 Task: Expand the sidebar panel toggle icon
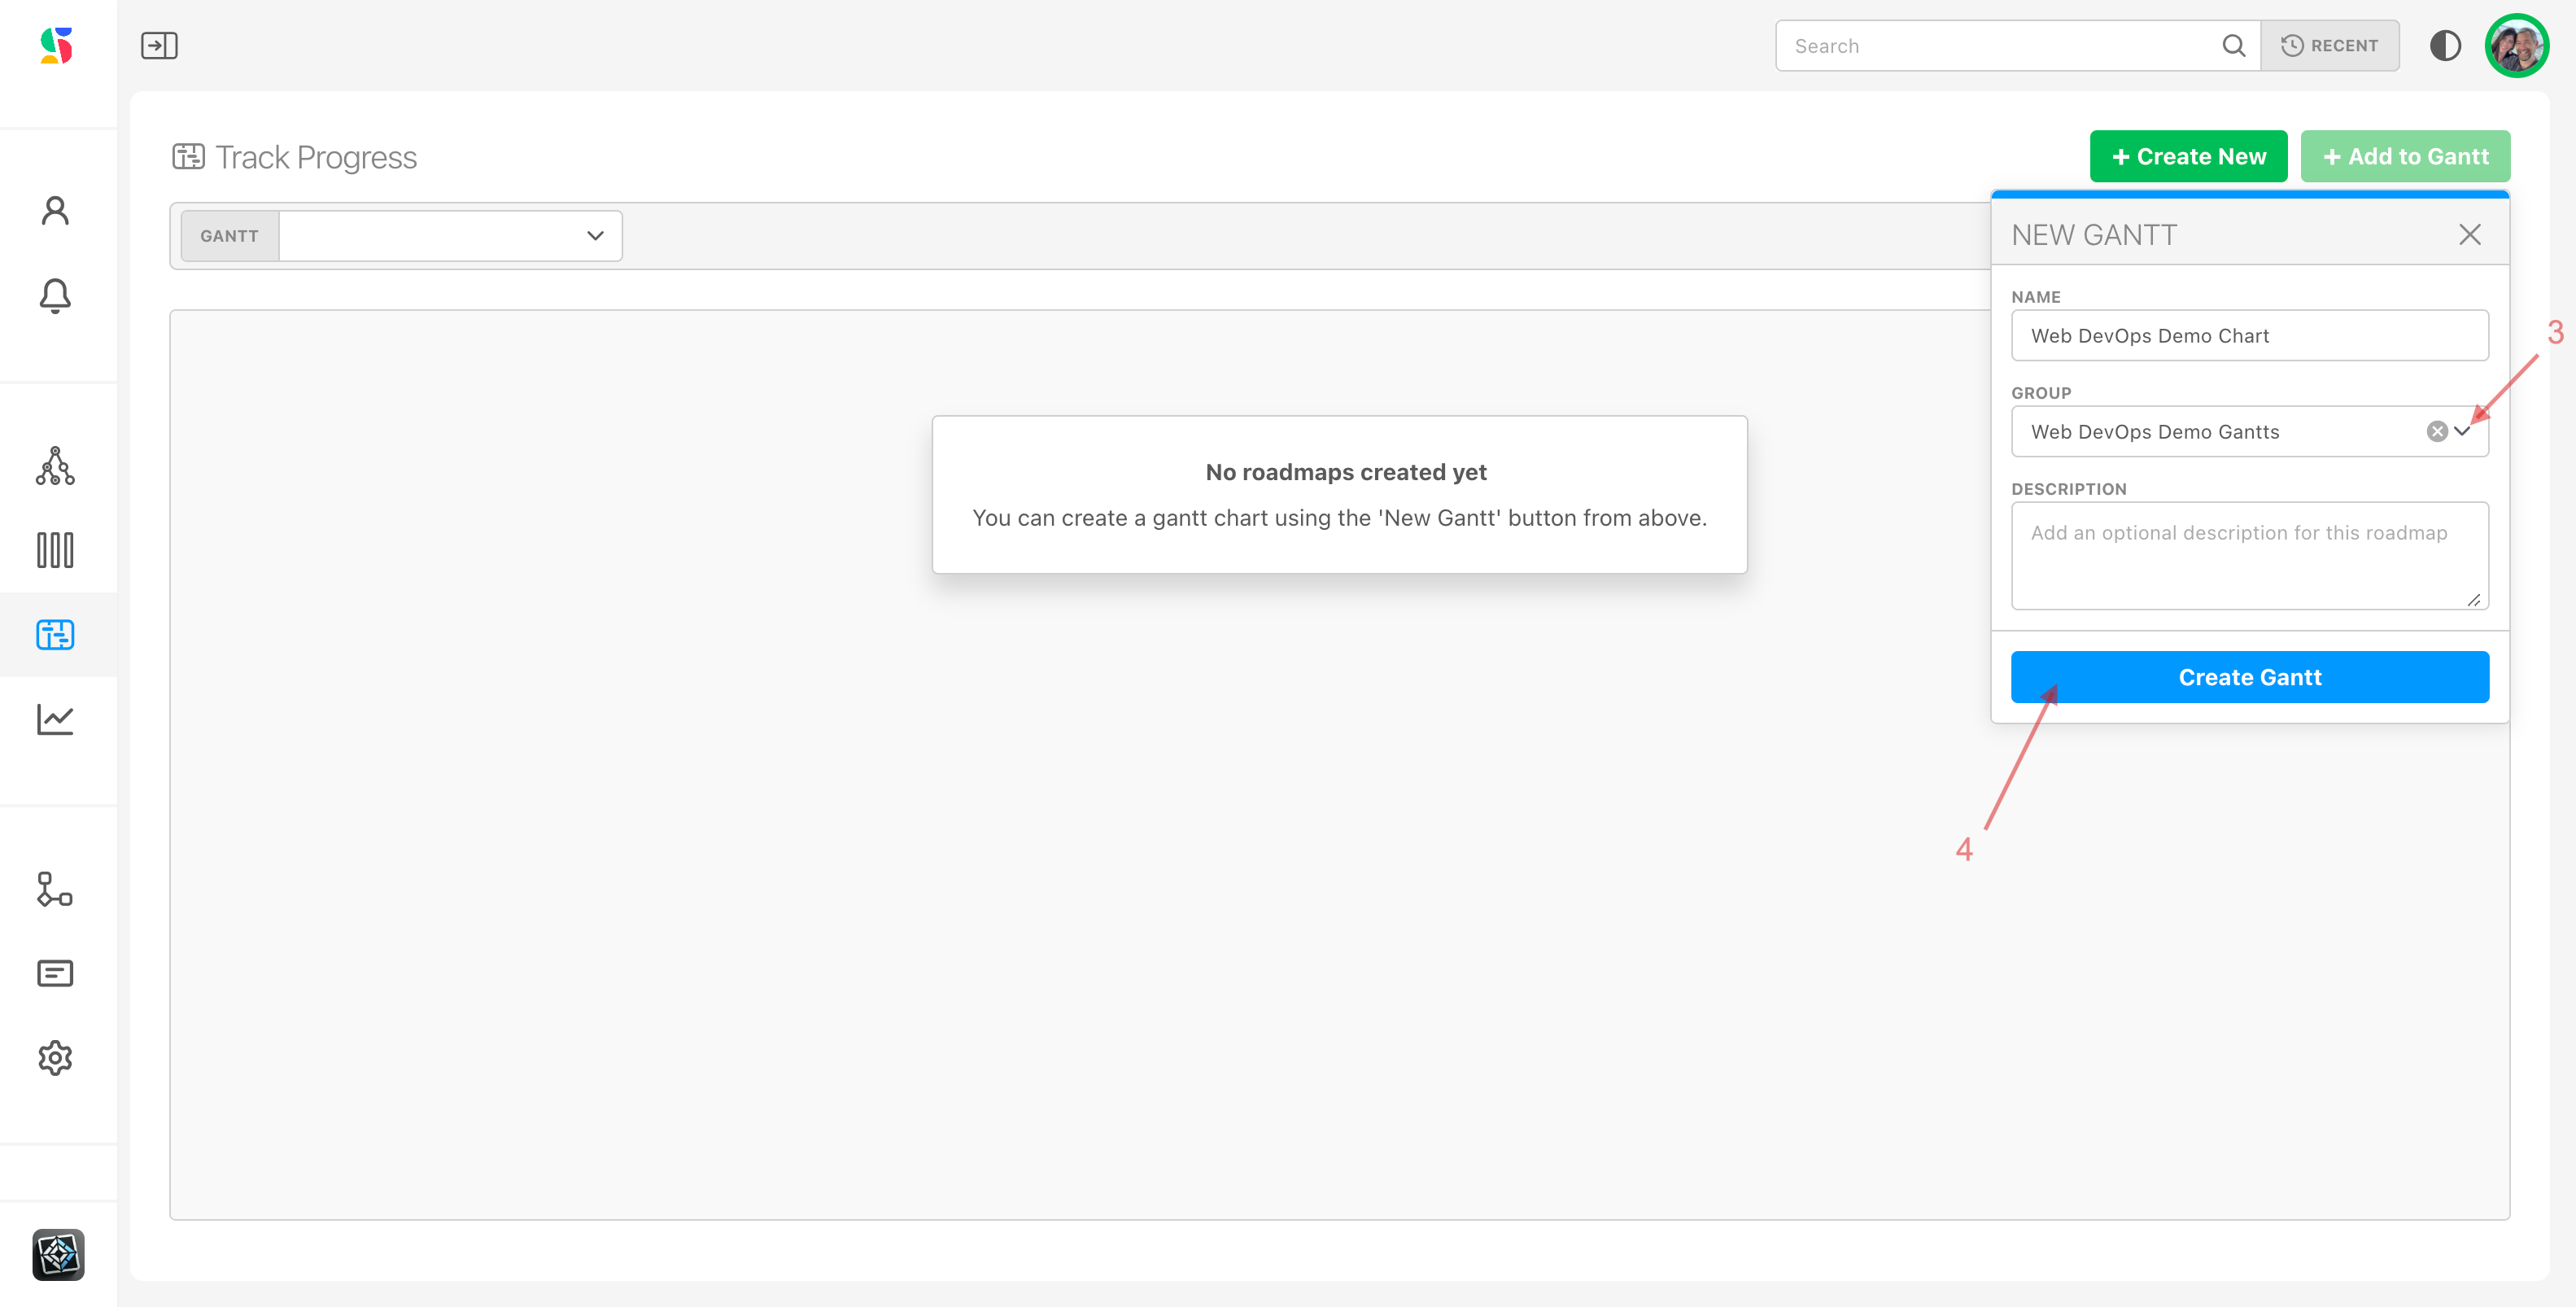tap(159, 46)
